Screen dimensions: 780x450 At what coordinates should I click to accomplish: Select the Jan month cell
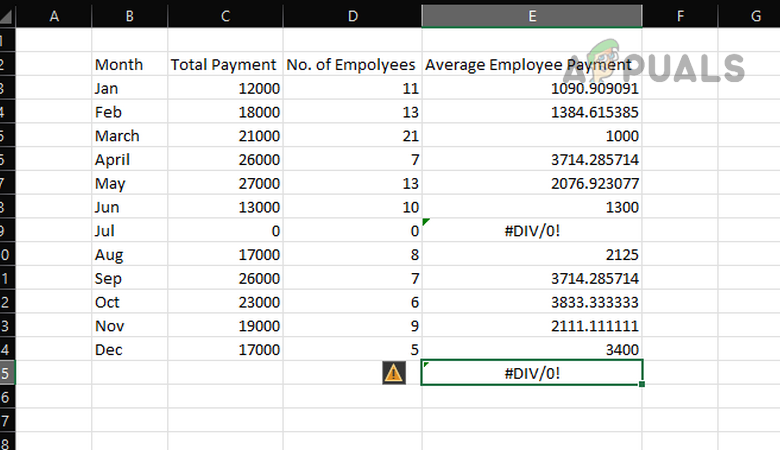coord(130,89)
